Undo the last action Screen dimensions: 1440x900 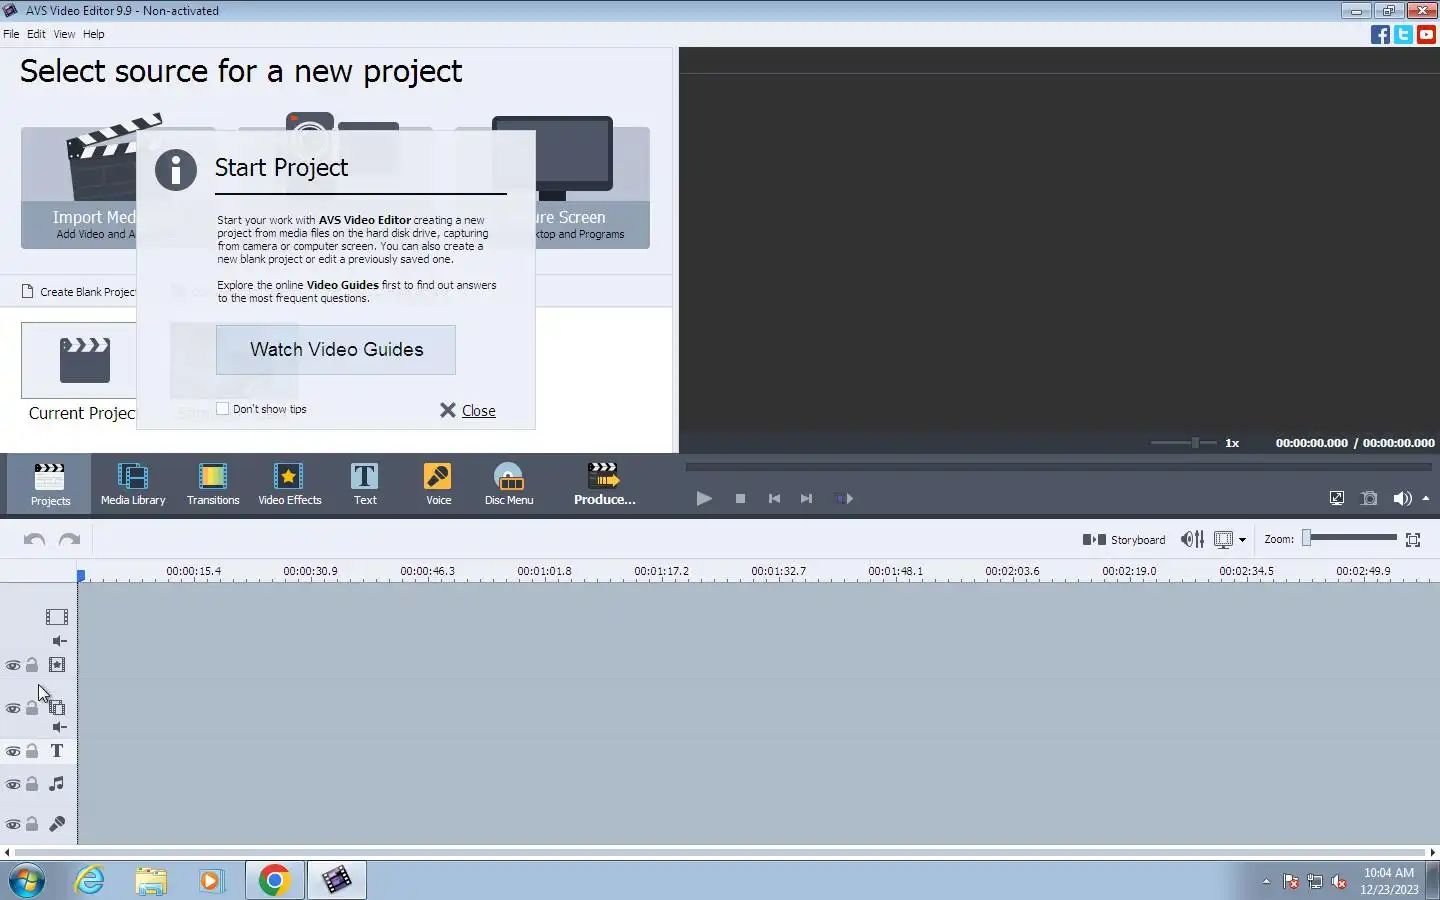click(34, 539)
